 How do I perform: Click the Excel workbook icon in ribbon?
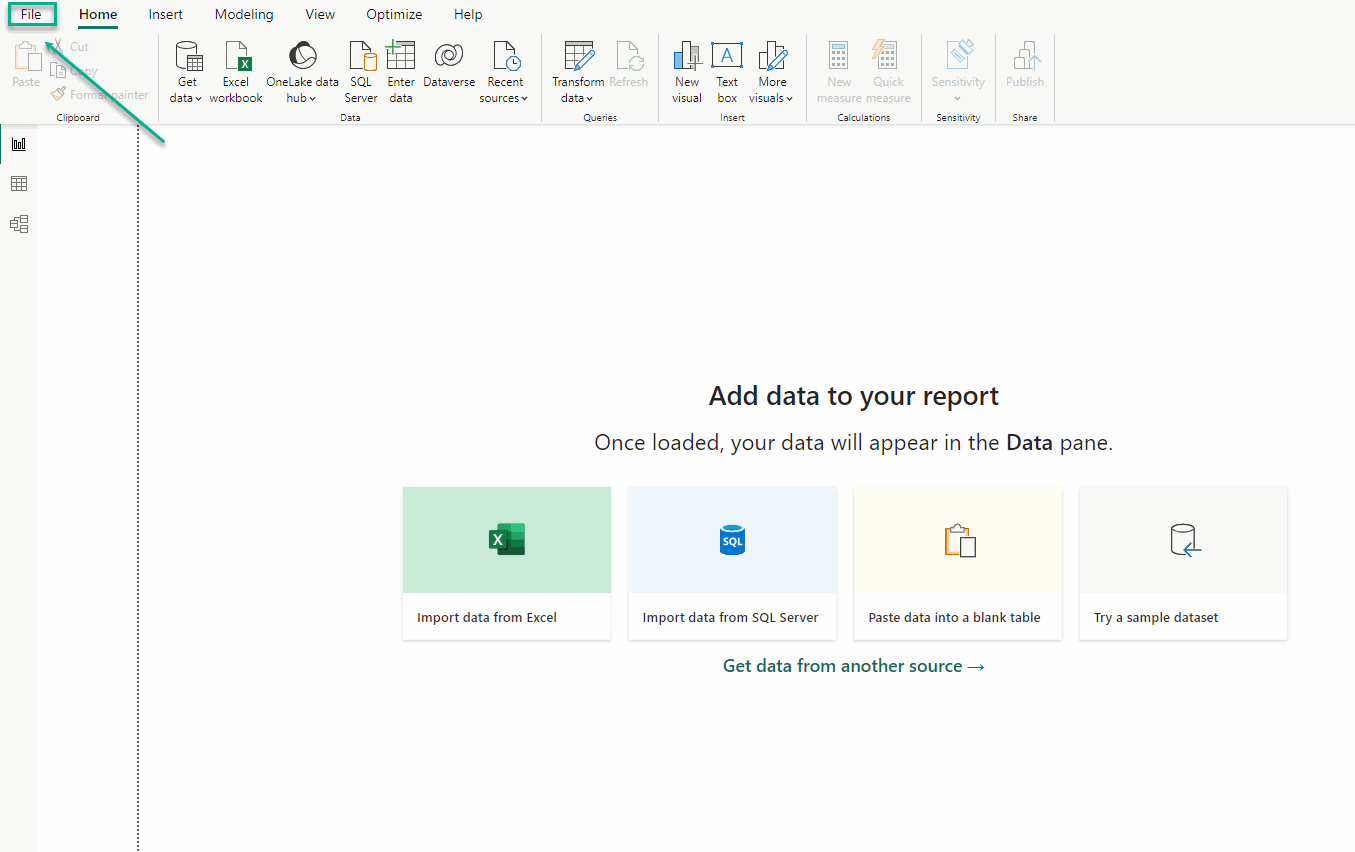point(236,58)
